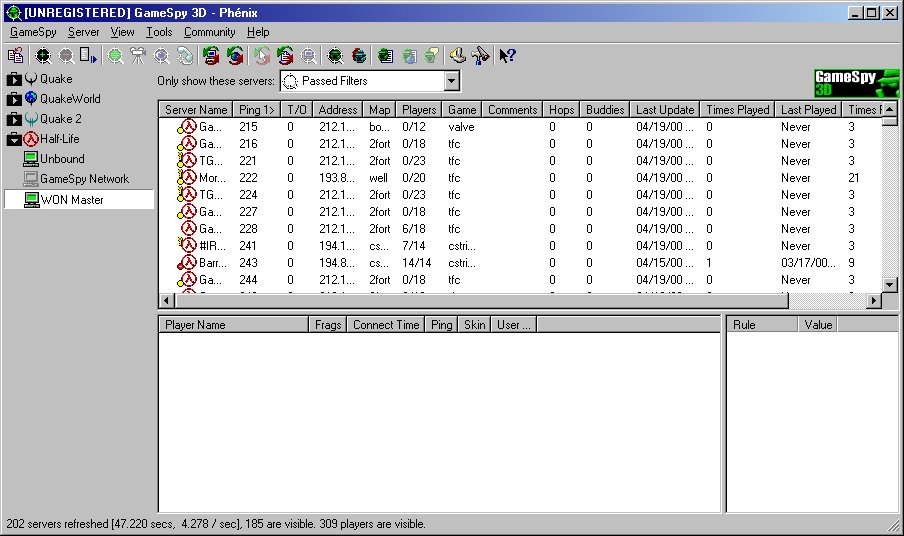This screenshot has width=904, height=536.
Task: Select the server row with ping 215
Action: click(520, 127)
